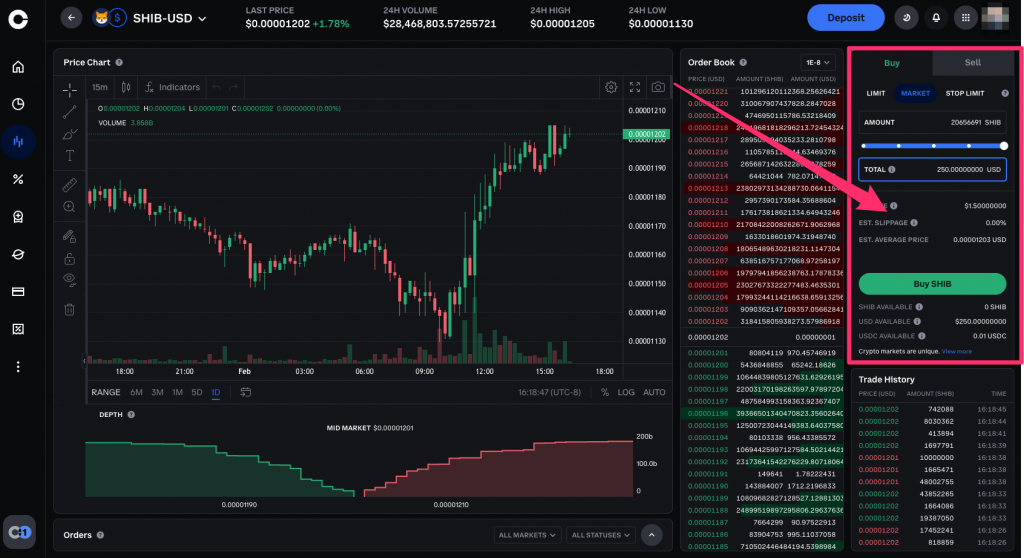Click the Deposit button
The height and width of the screenshot is (558, 1024).
[846, 18]
